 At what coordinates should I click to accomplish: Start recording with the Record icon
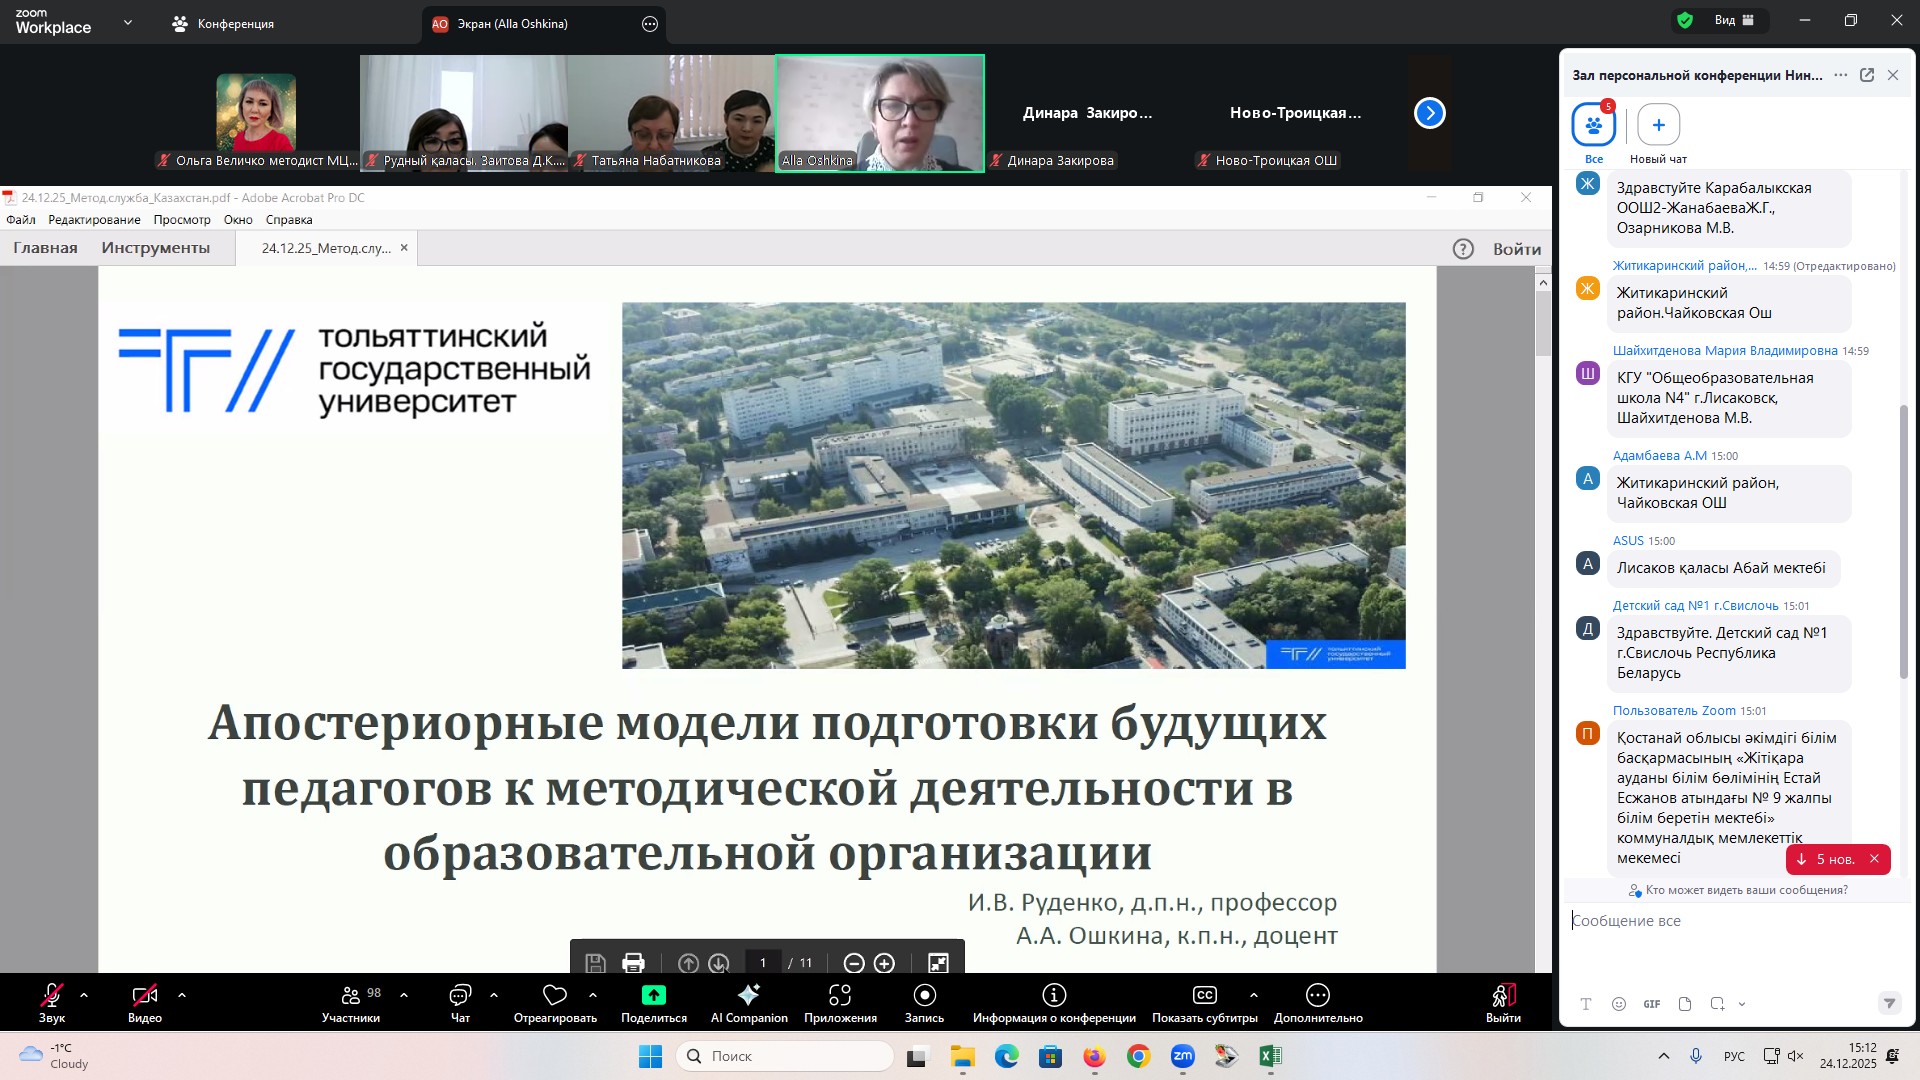coord(924,995)
